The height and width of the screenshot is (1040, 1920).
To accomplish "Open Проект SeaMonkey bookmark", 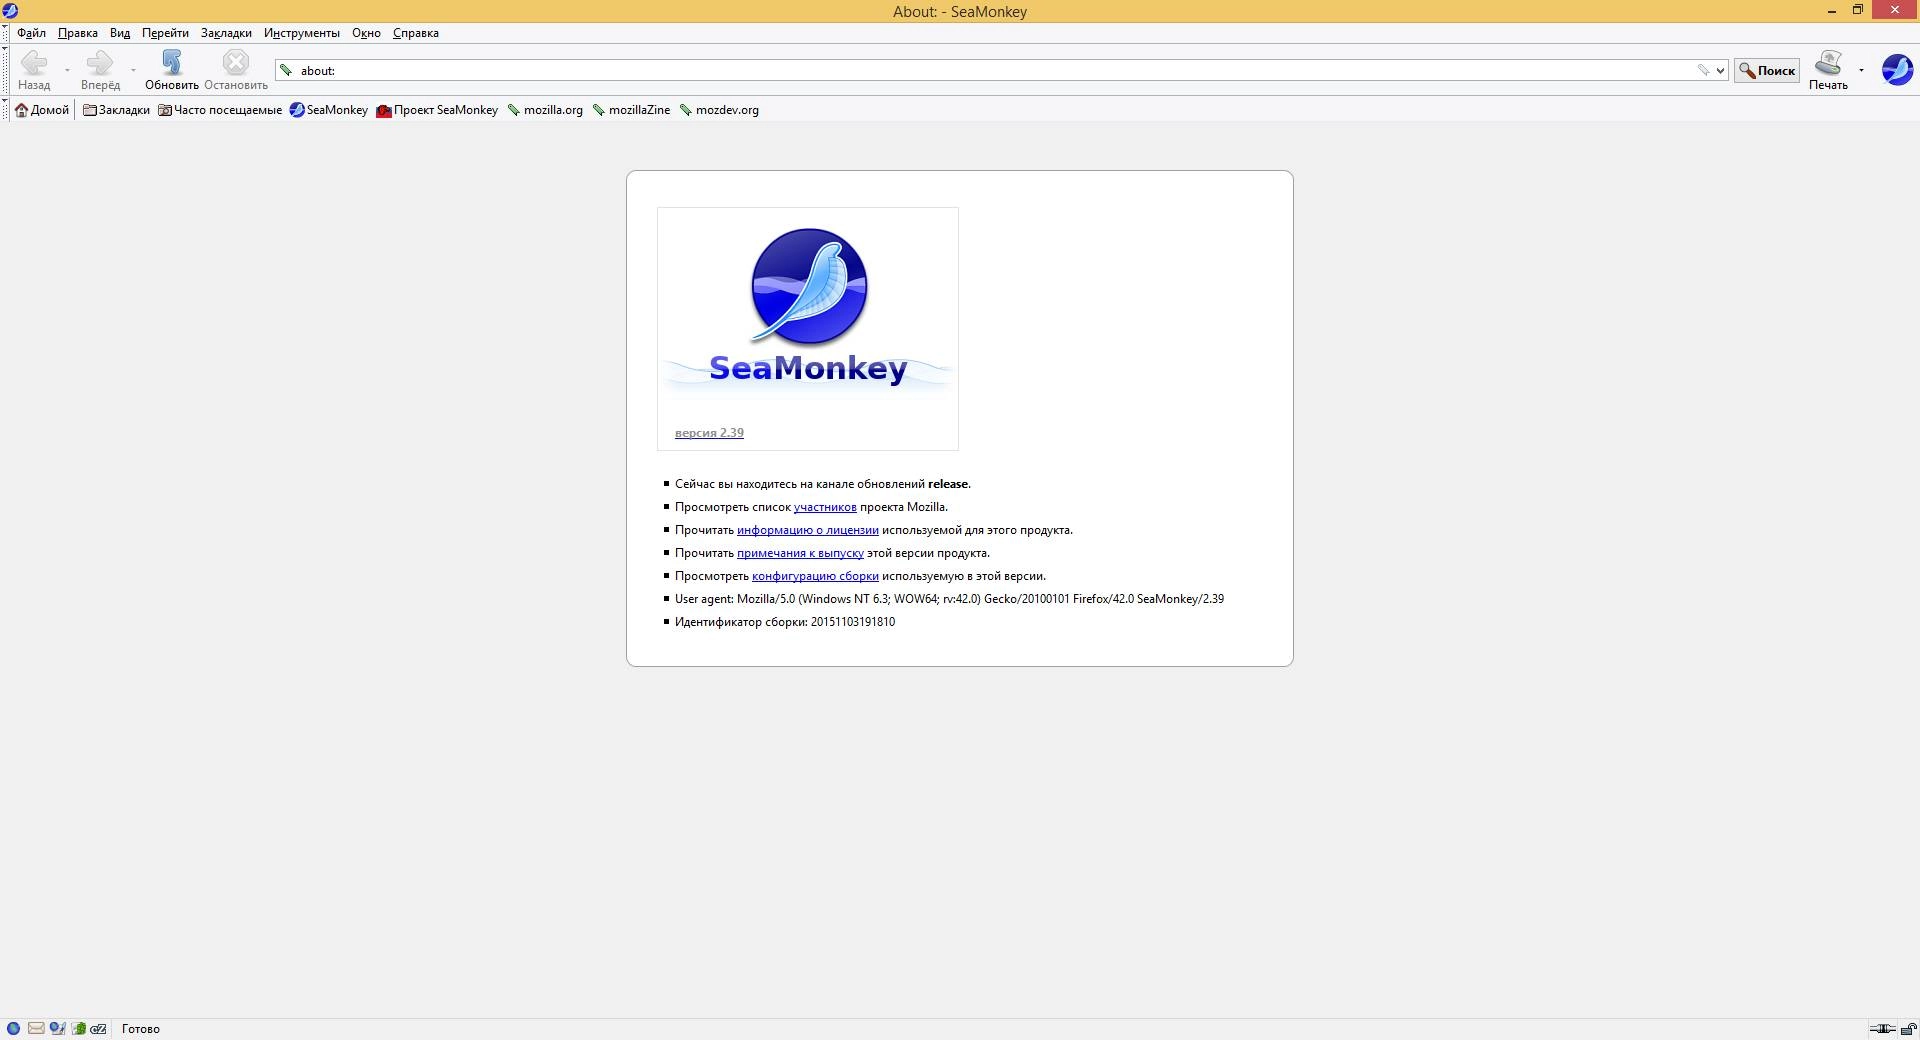I will (x=437, y=110).
